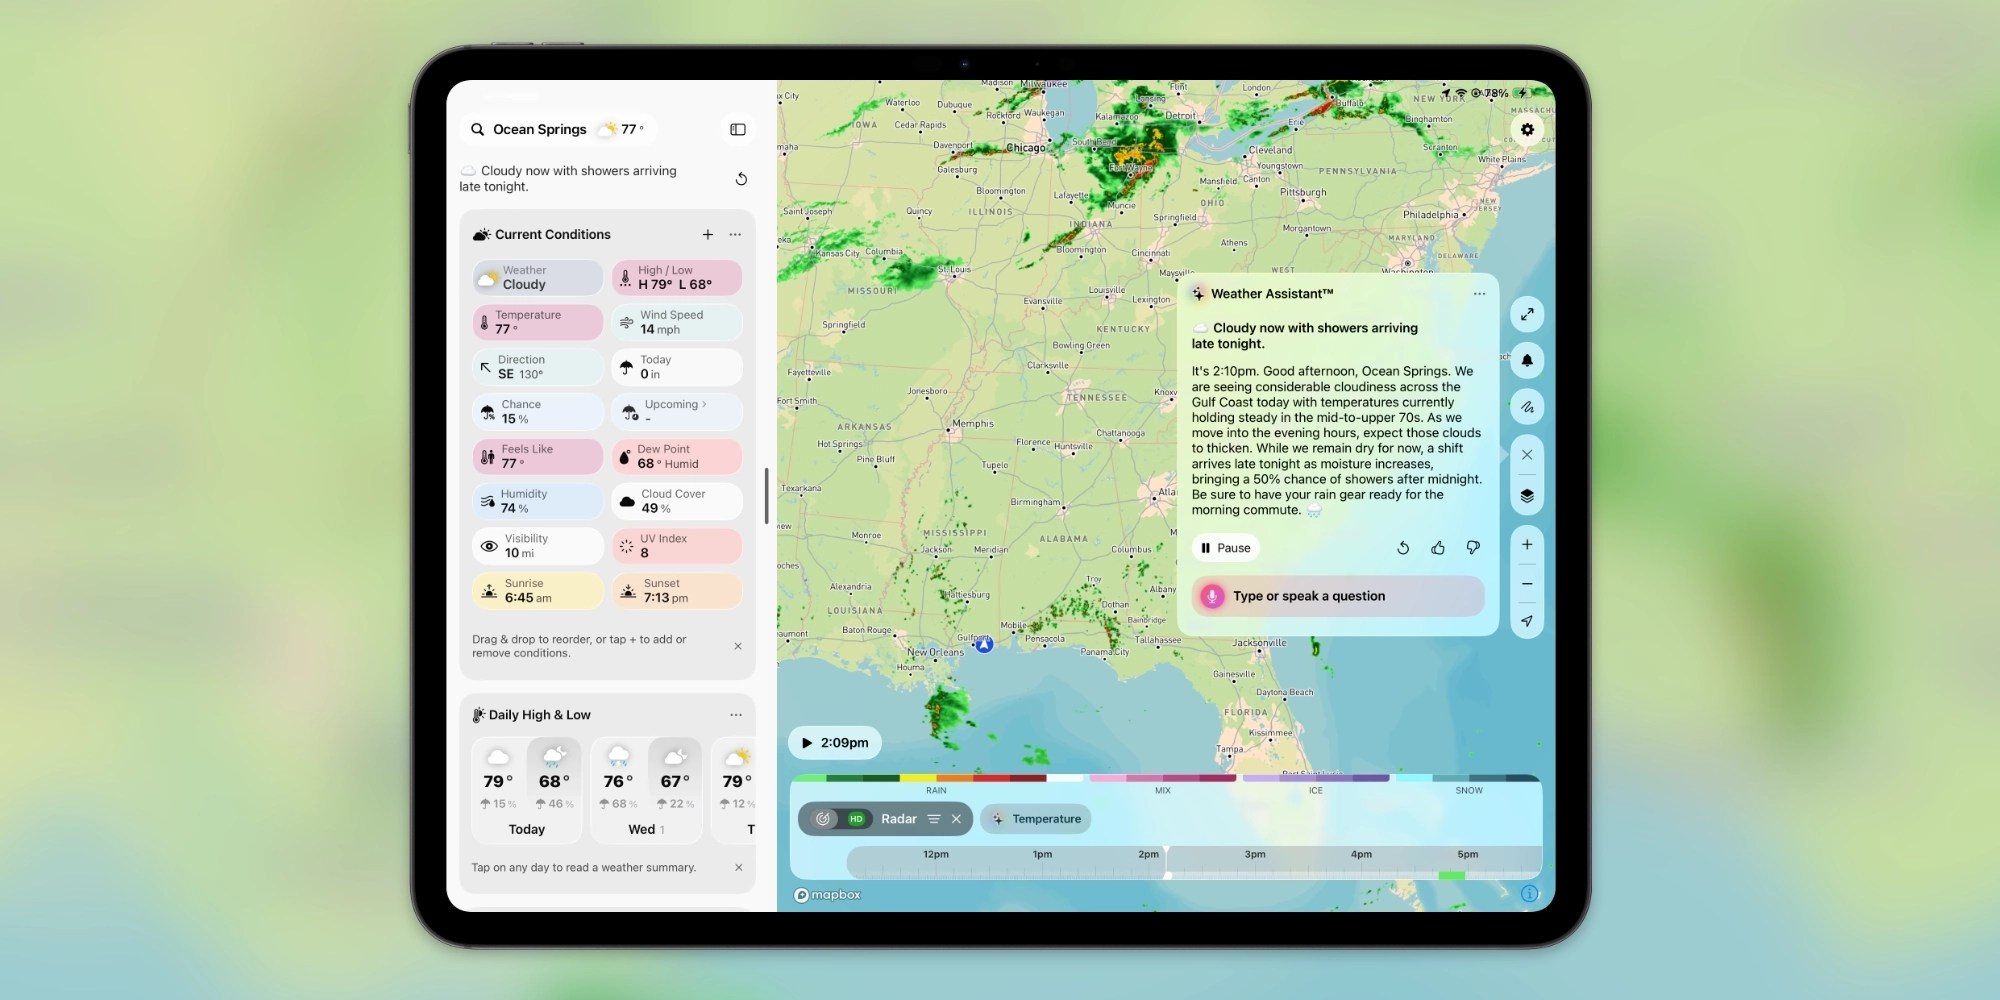Zoom out on the map
This screenshot has width=2000, height=1000.
[1527, 584]
